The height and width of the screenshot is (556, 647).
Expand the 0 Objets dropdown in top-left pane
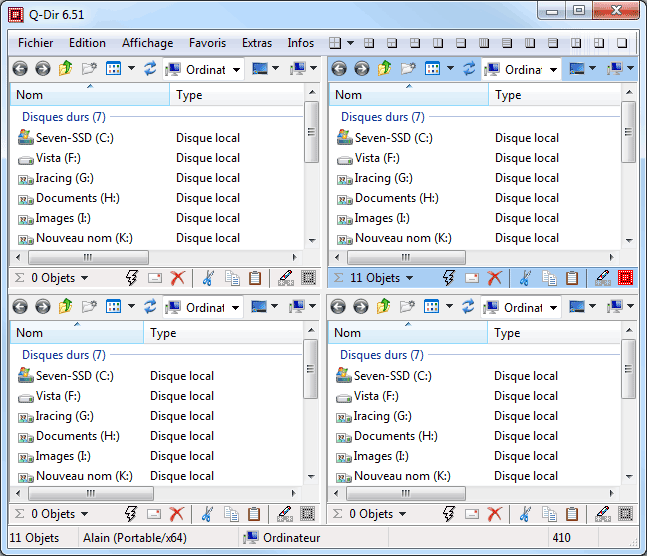pos(85,278)
